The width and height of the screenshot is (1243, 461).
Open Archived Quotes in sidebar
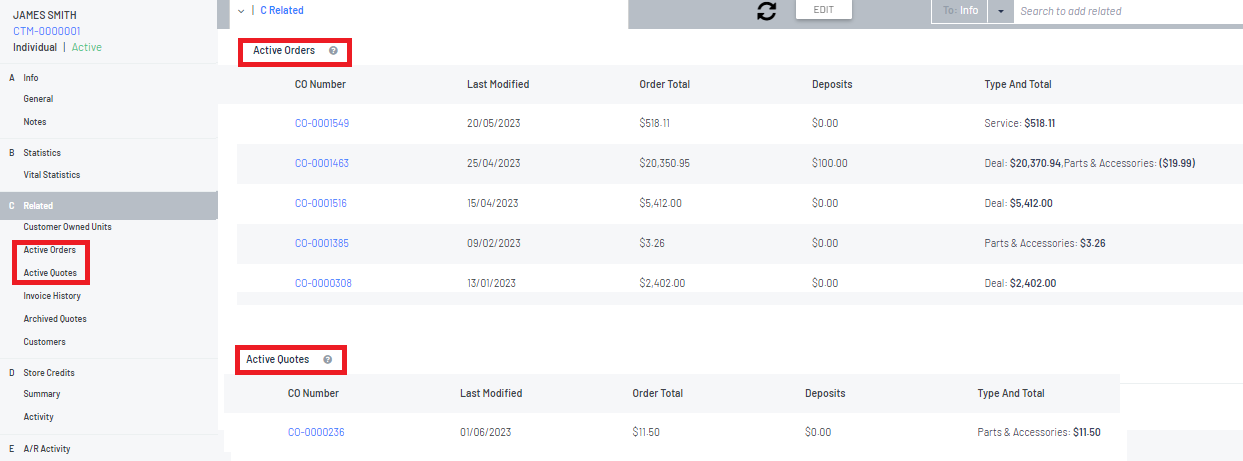55,319
